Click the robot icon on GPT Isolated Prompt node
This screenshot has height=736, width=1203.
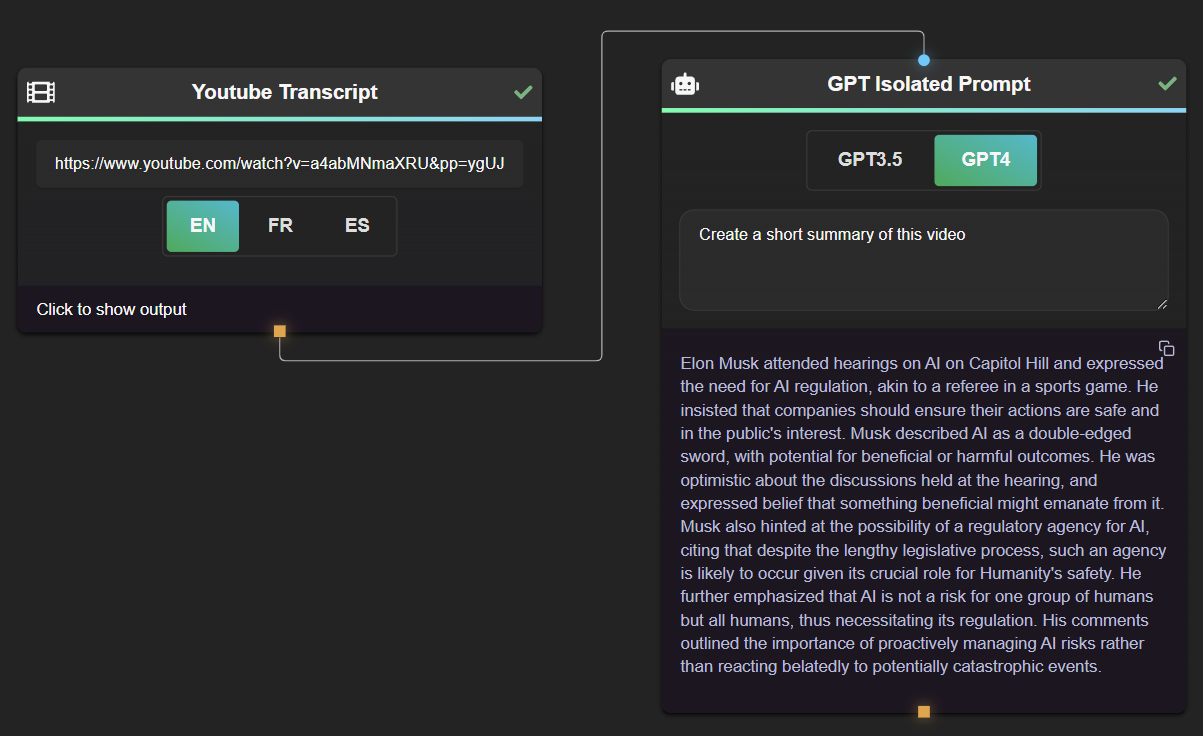pos(685,84)
